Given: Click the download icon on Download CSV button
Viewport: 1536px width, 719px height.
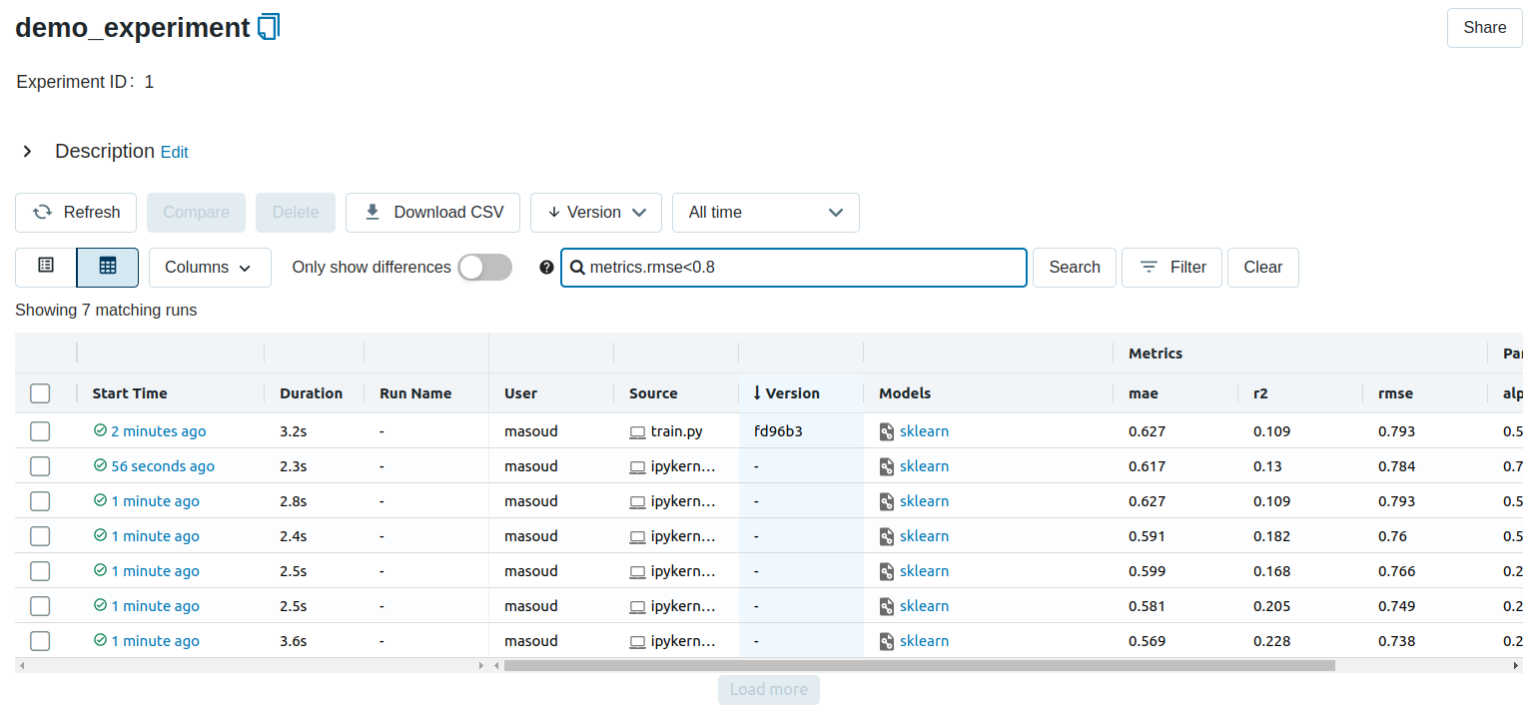Looking at the screenshot, I should tap(372, 212).
